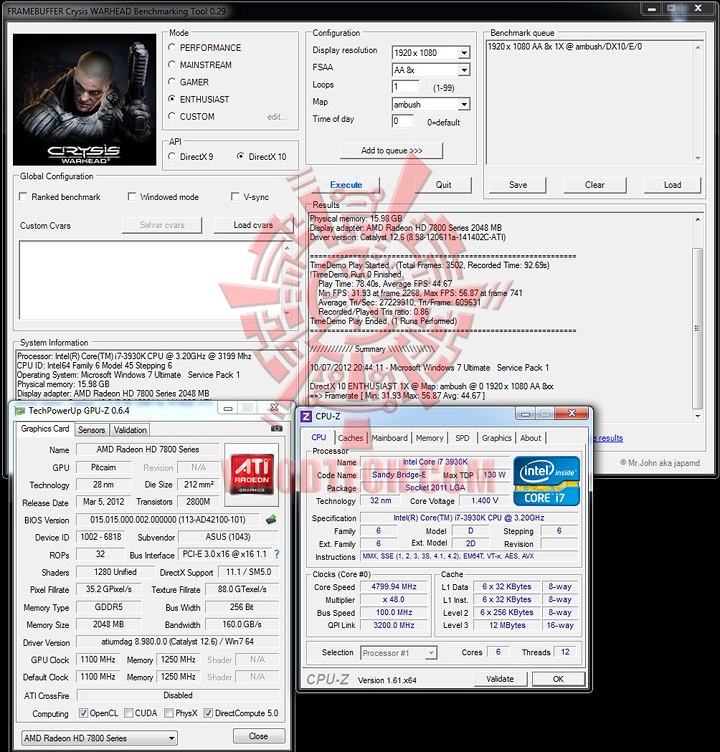
Task: Enable the Windowed mode checkbox
Action: click(131, 197)
